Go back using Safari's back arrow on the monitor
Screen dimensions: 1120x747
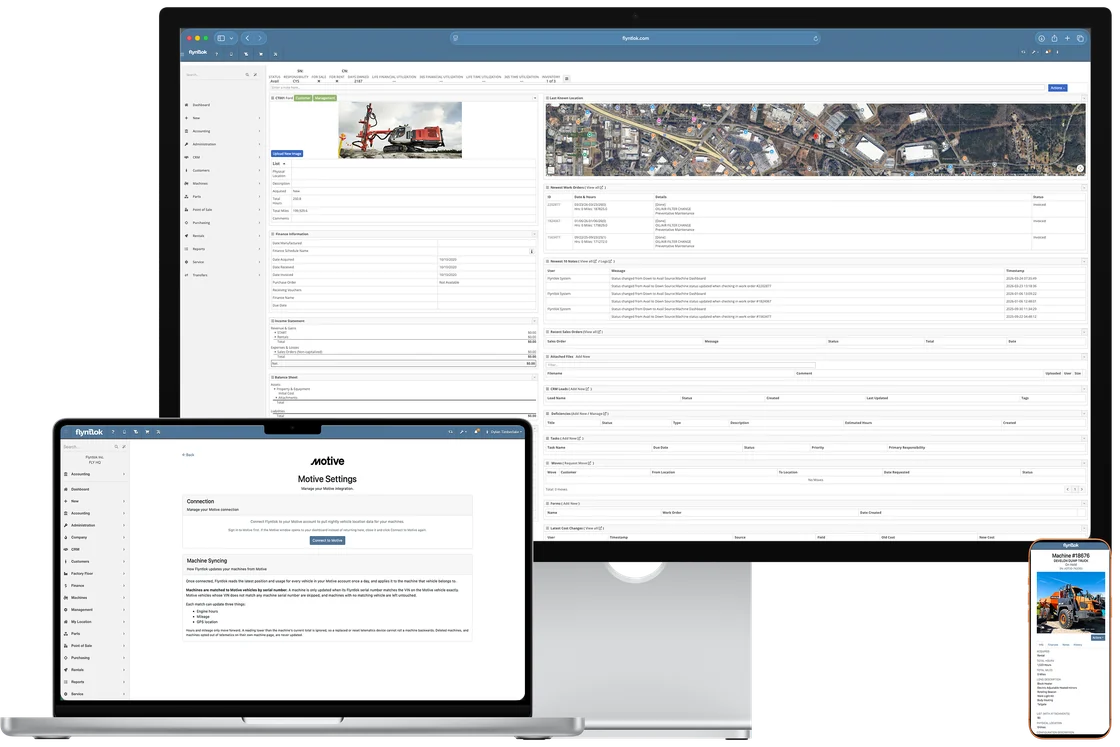click(x=247, y=39)
